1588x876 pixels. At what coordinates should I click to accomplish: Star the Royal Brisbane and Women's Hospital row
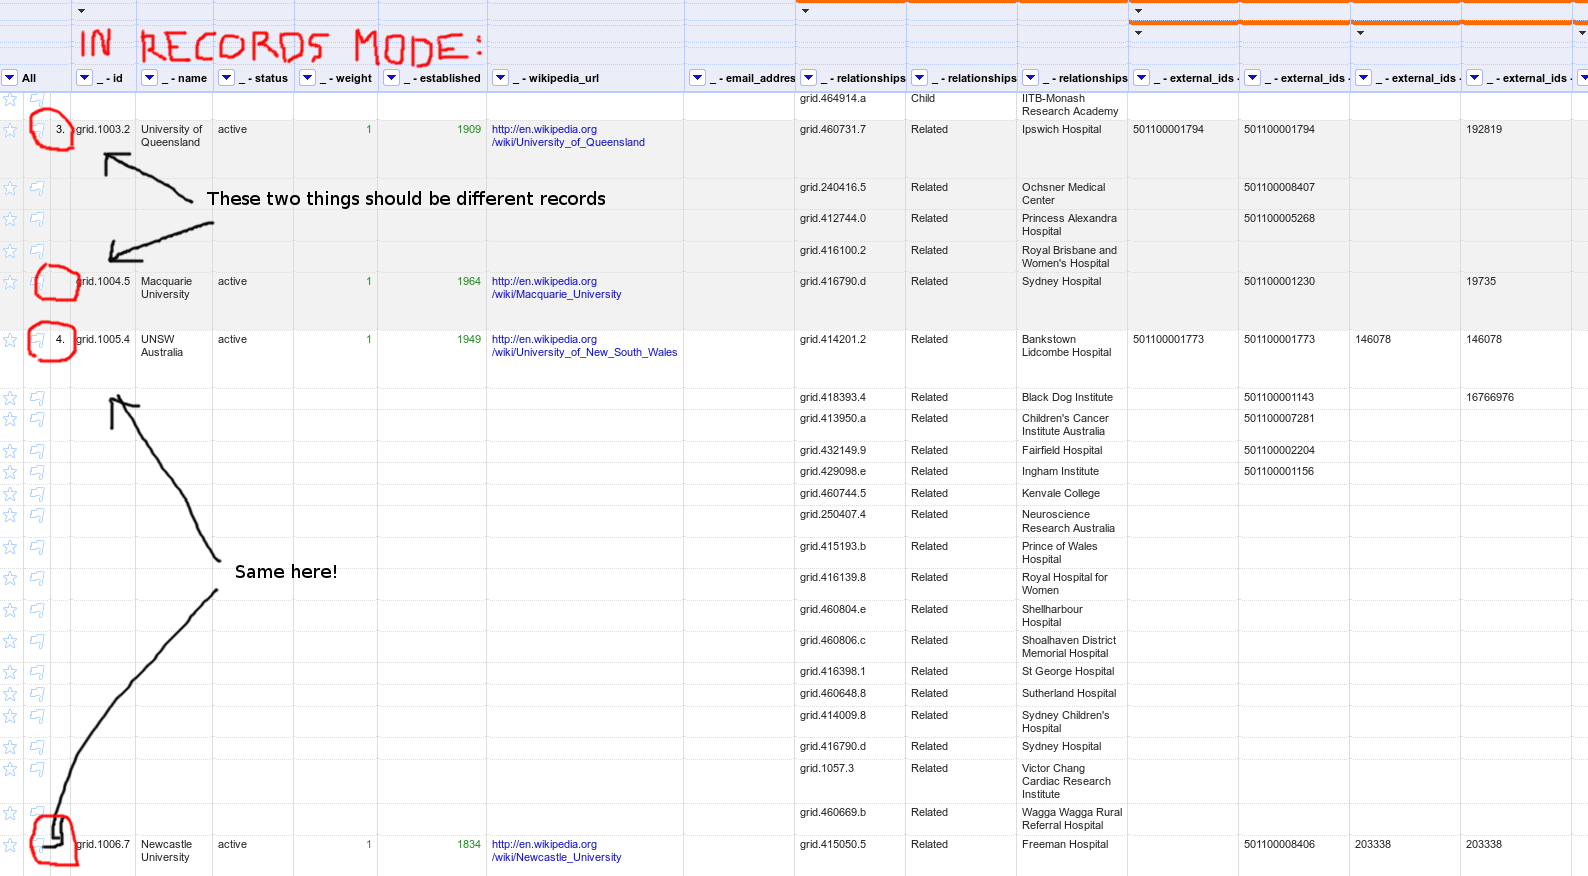(x=10, y=251)
